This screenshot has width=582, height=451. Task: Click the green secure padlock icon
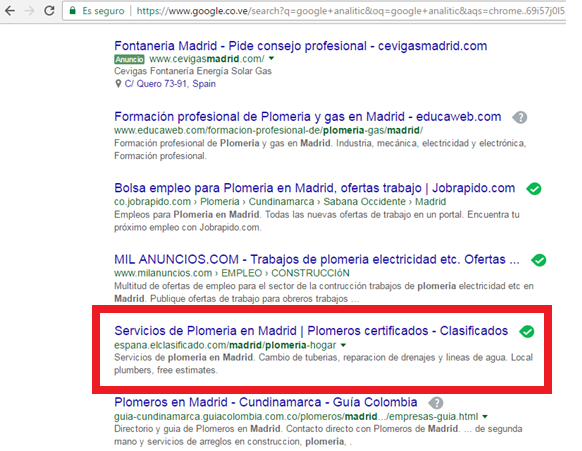coord(73,10)
